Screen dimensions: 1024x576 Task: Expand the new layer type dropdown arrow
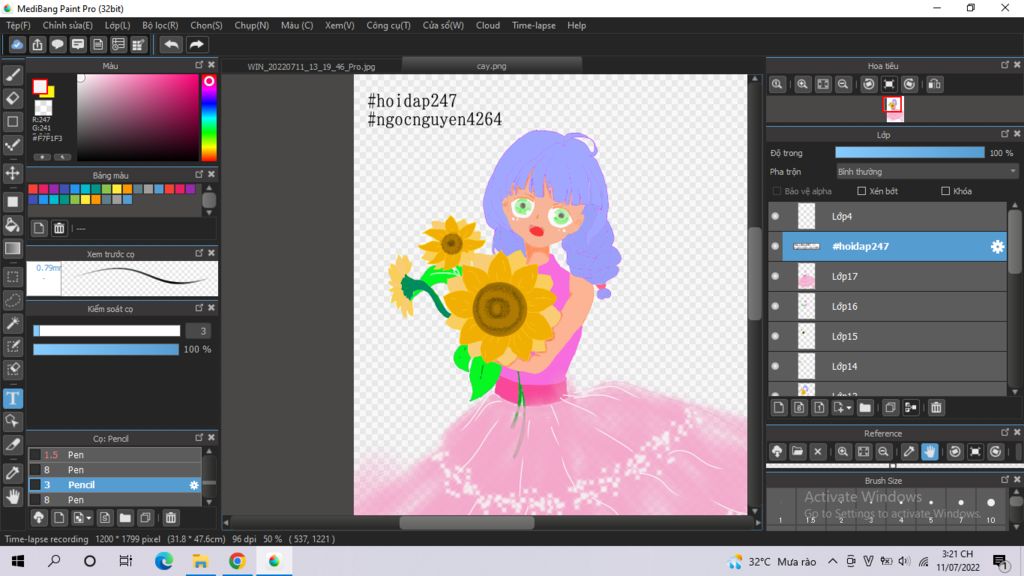point(848,408)
